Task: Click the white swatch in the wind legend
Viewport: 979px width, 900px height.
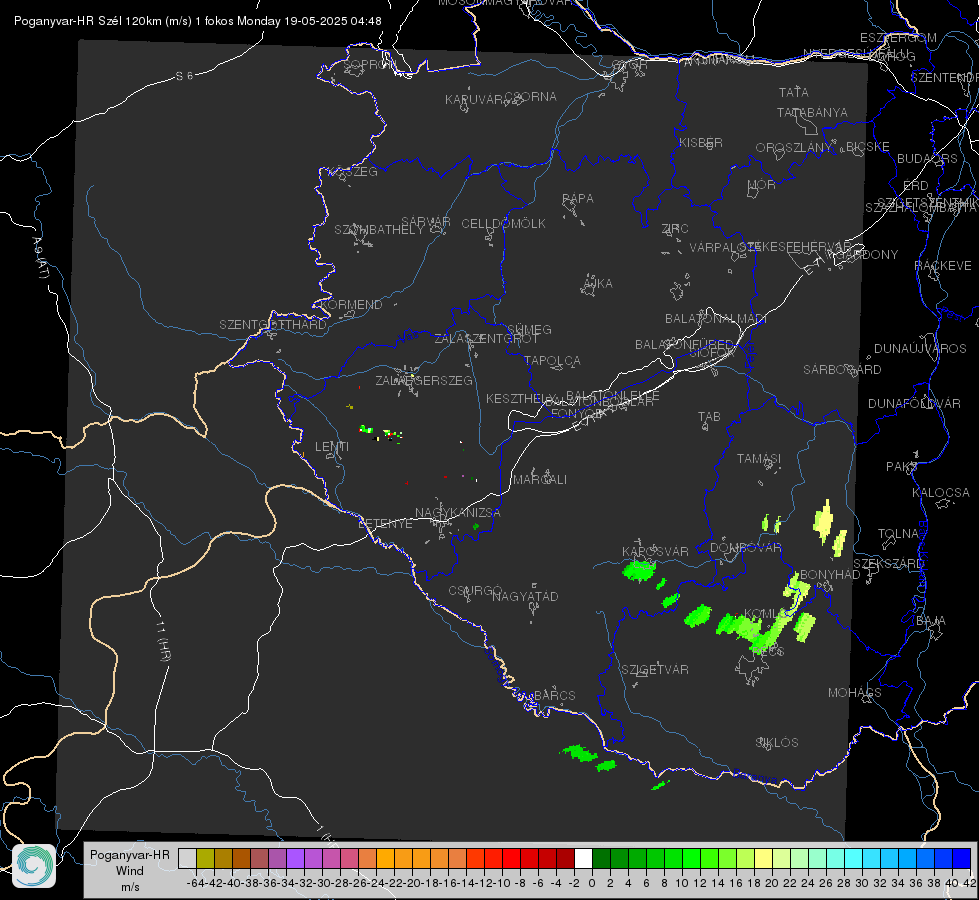Action: pos(583,858)
